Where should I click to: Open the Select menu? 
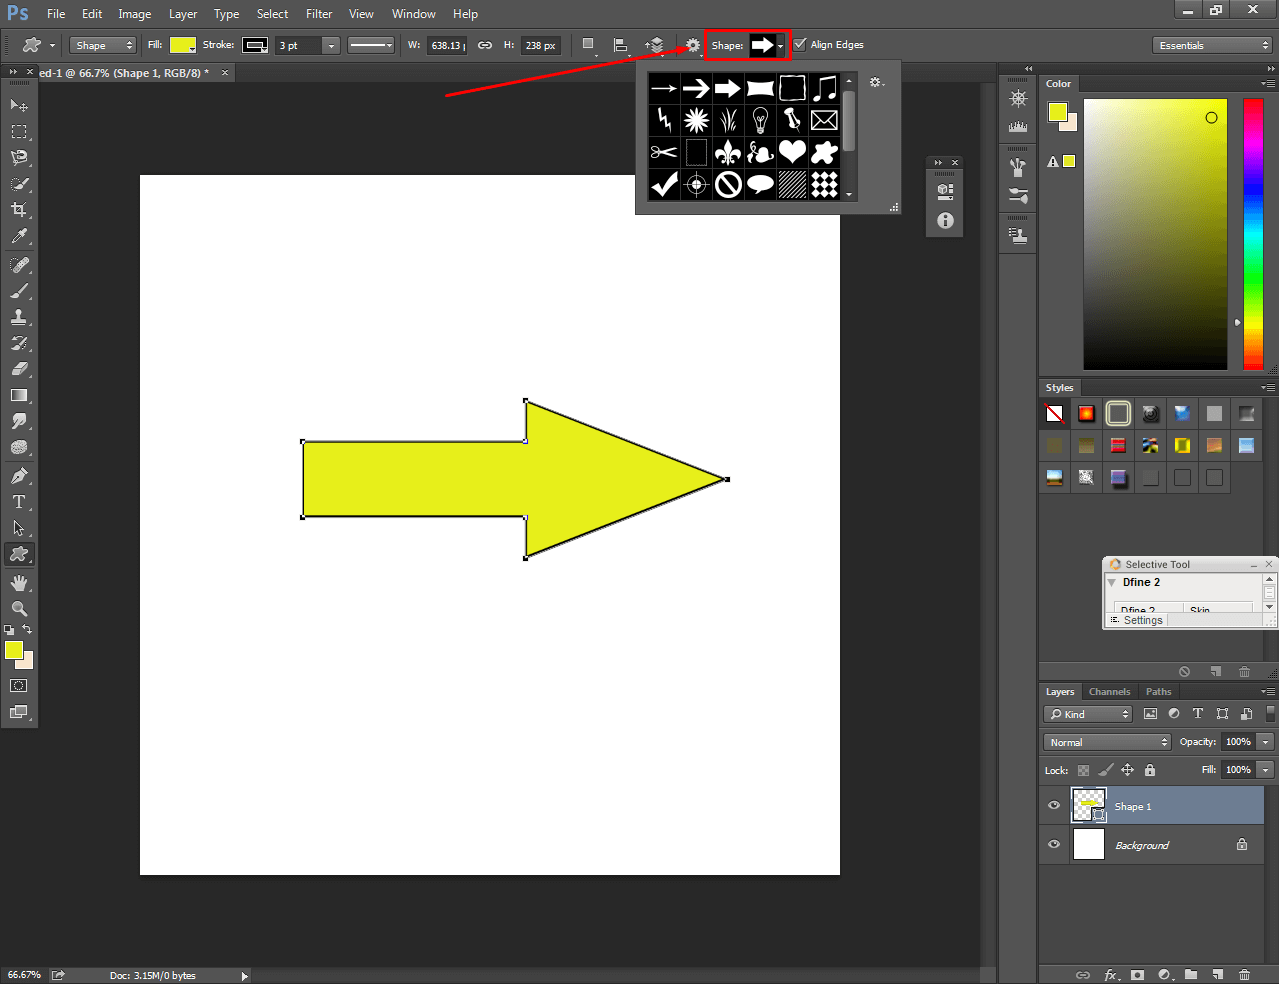272,13
